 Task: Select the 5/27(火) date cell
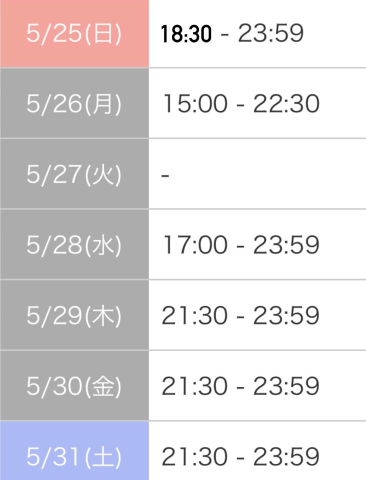[x=74, y=174]
